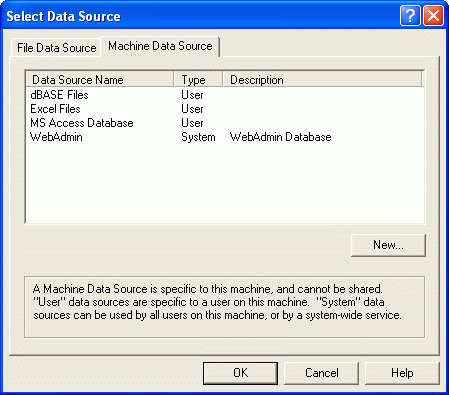
Task: Click the Cancel button
Action: point(322,373)
